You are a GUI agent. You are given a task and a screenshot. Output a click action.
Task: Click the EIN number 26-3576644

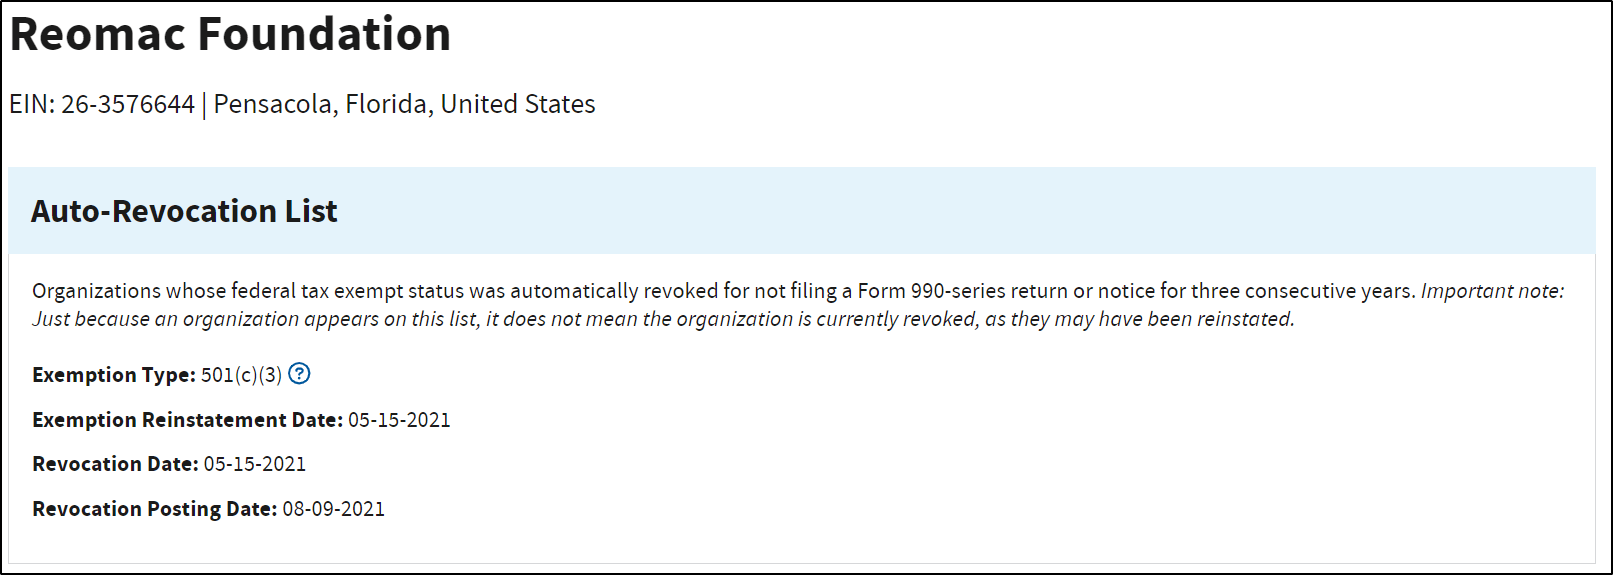128,104
